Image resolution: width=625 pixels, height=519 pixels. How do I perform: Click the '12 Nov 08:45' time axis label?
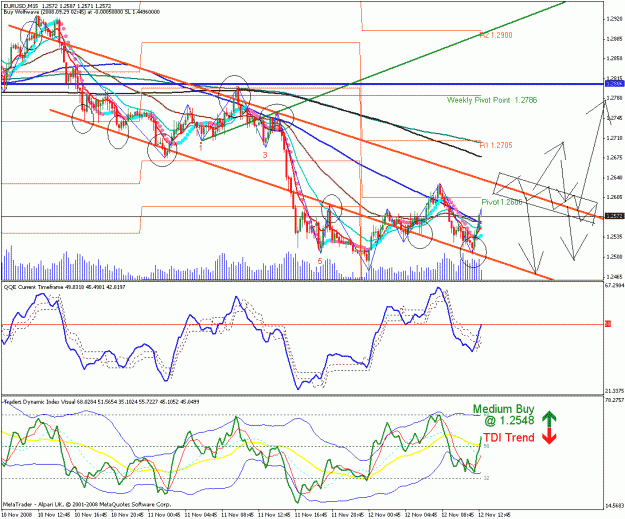[458, 515]
